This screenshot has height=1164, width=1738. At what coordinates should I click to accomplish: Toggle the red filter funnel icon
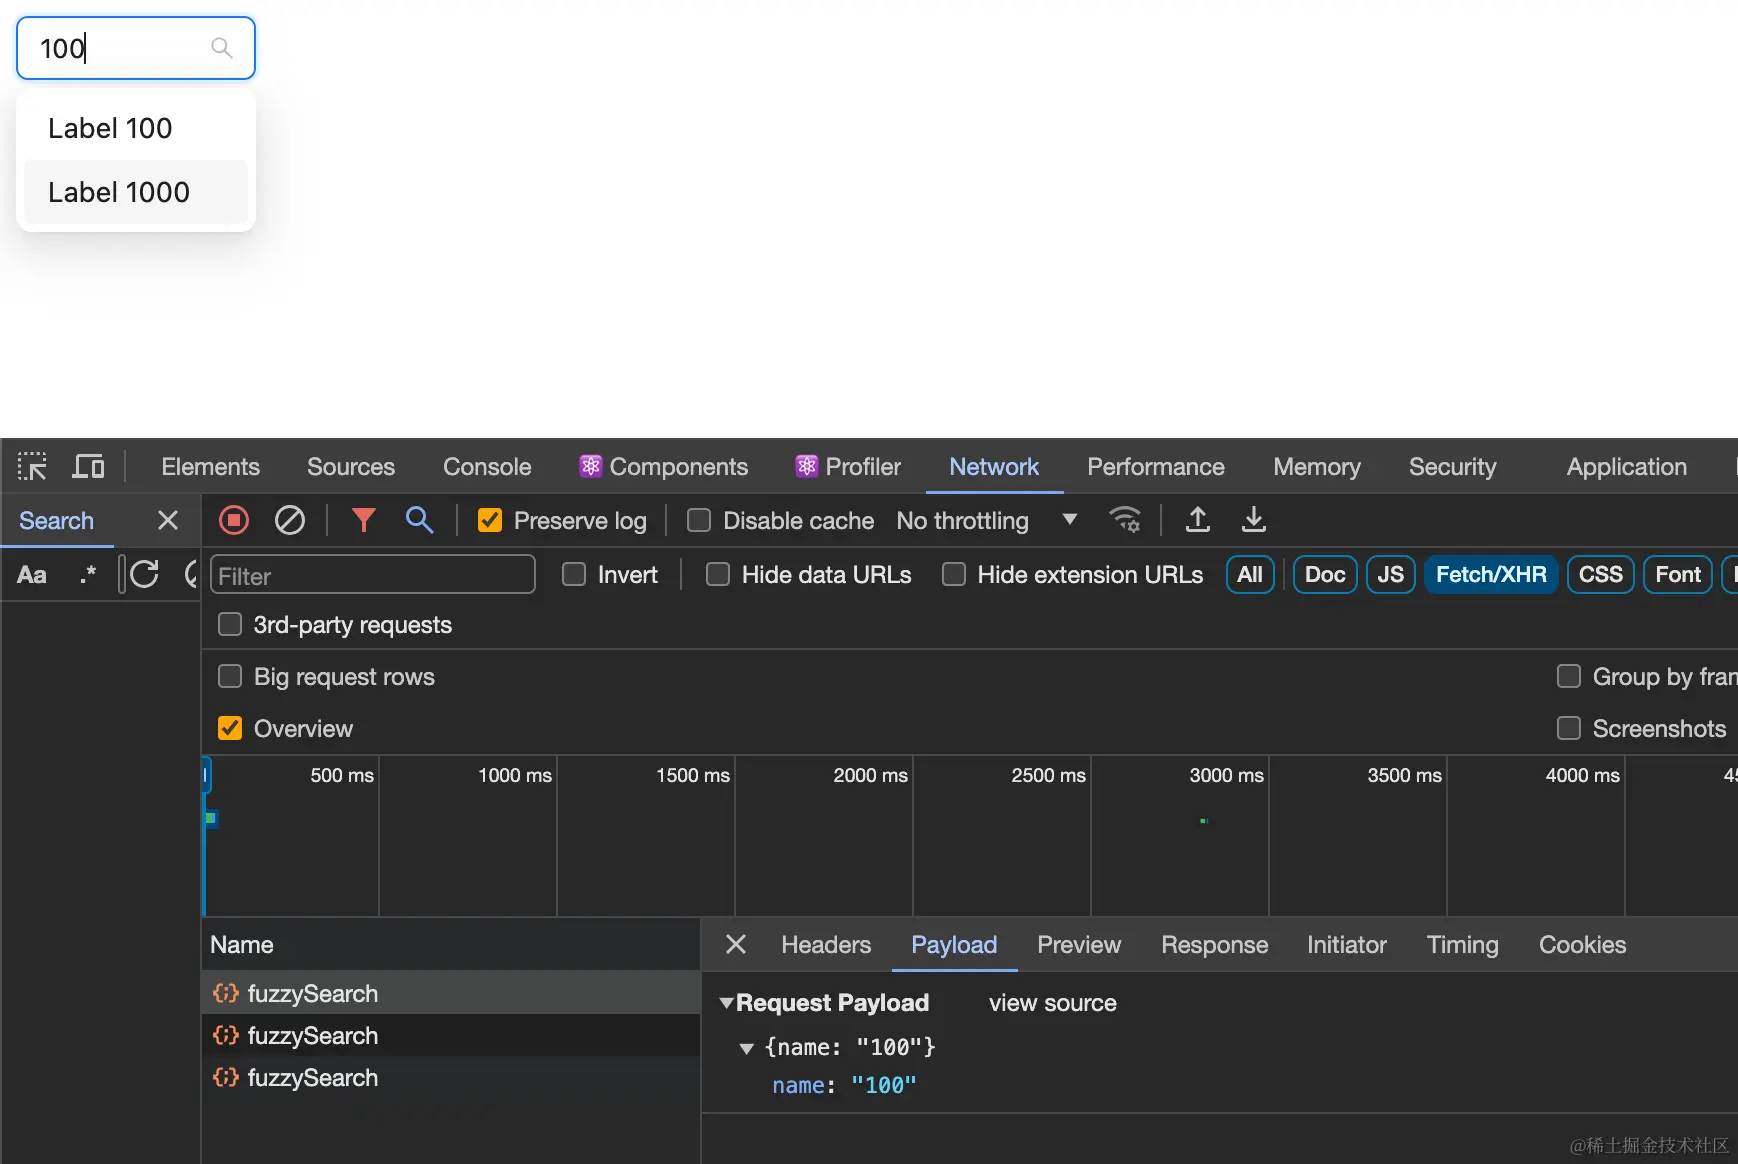point(363,520)
